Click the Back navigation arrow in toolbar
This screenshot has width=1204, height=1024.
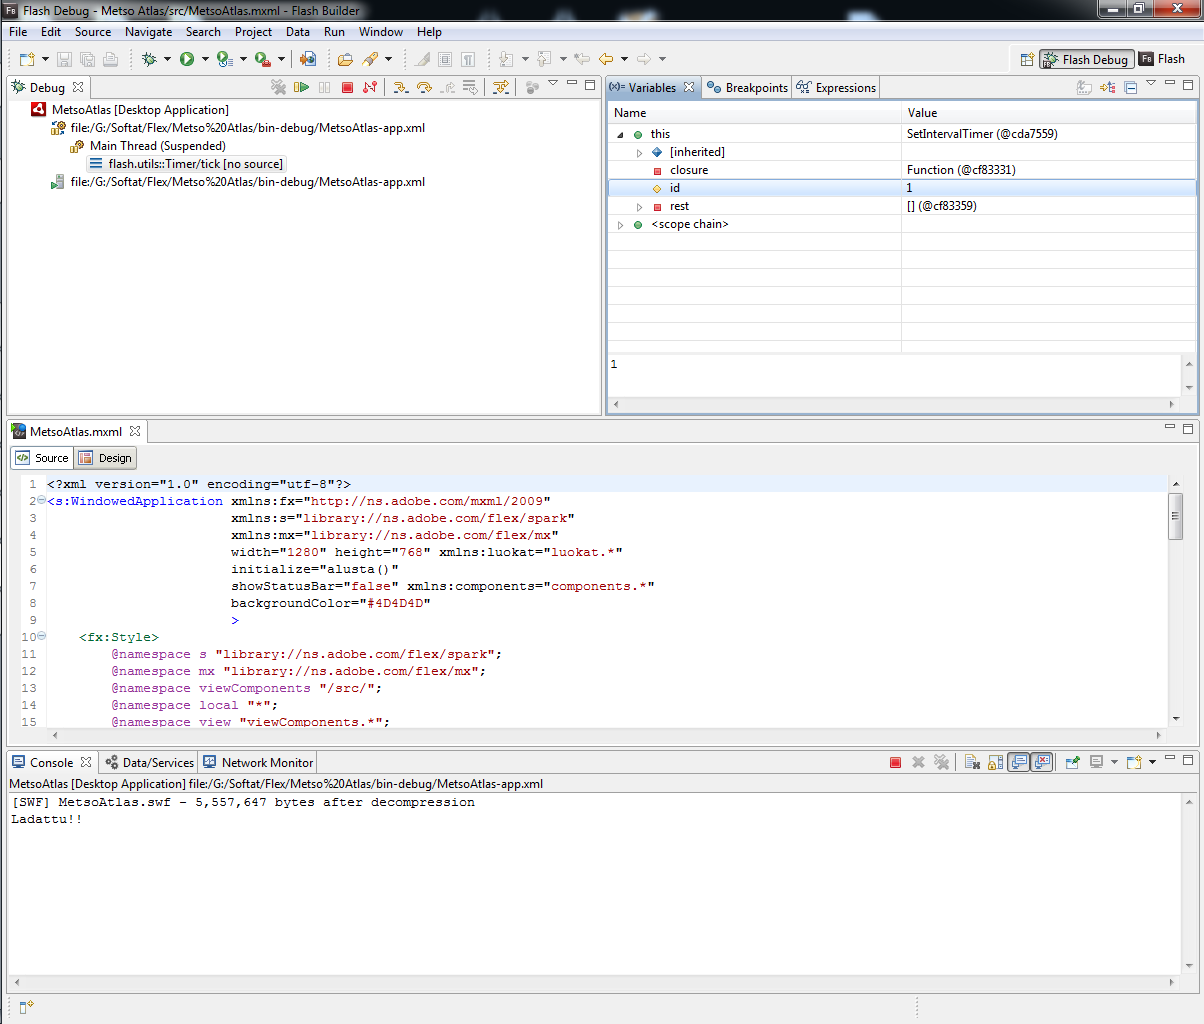(x=605, y=59)
